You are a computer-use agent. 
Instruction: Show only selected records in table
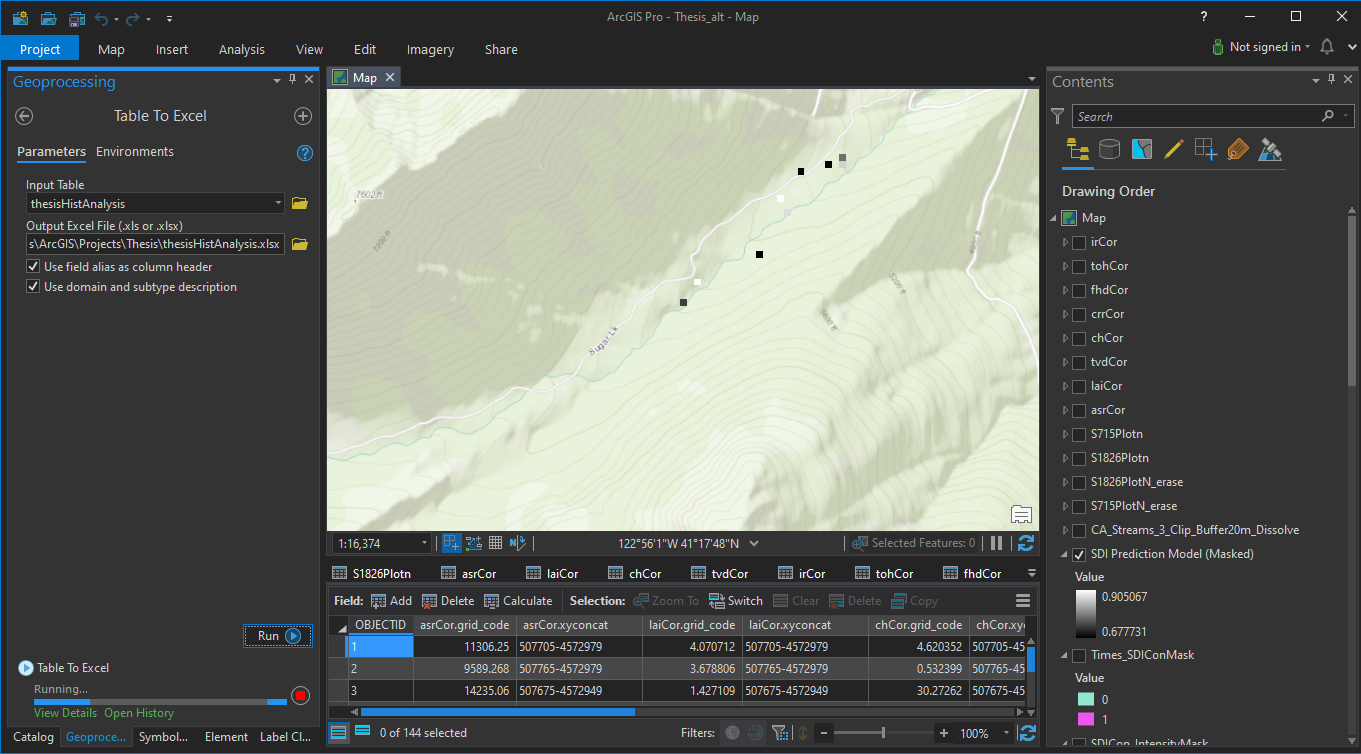(x=363, y=733)
